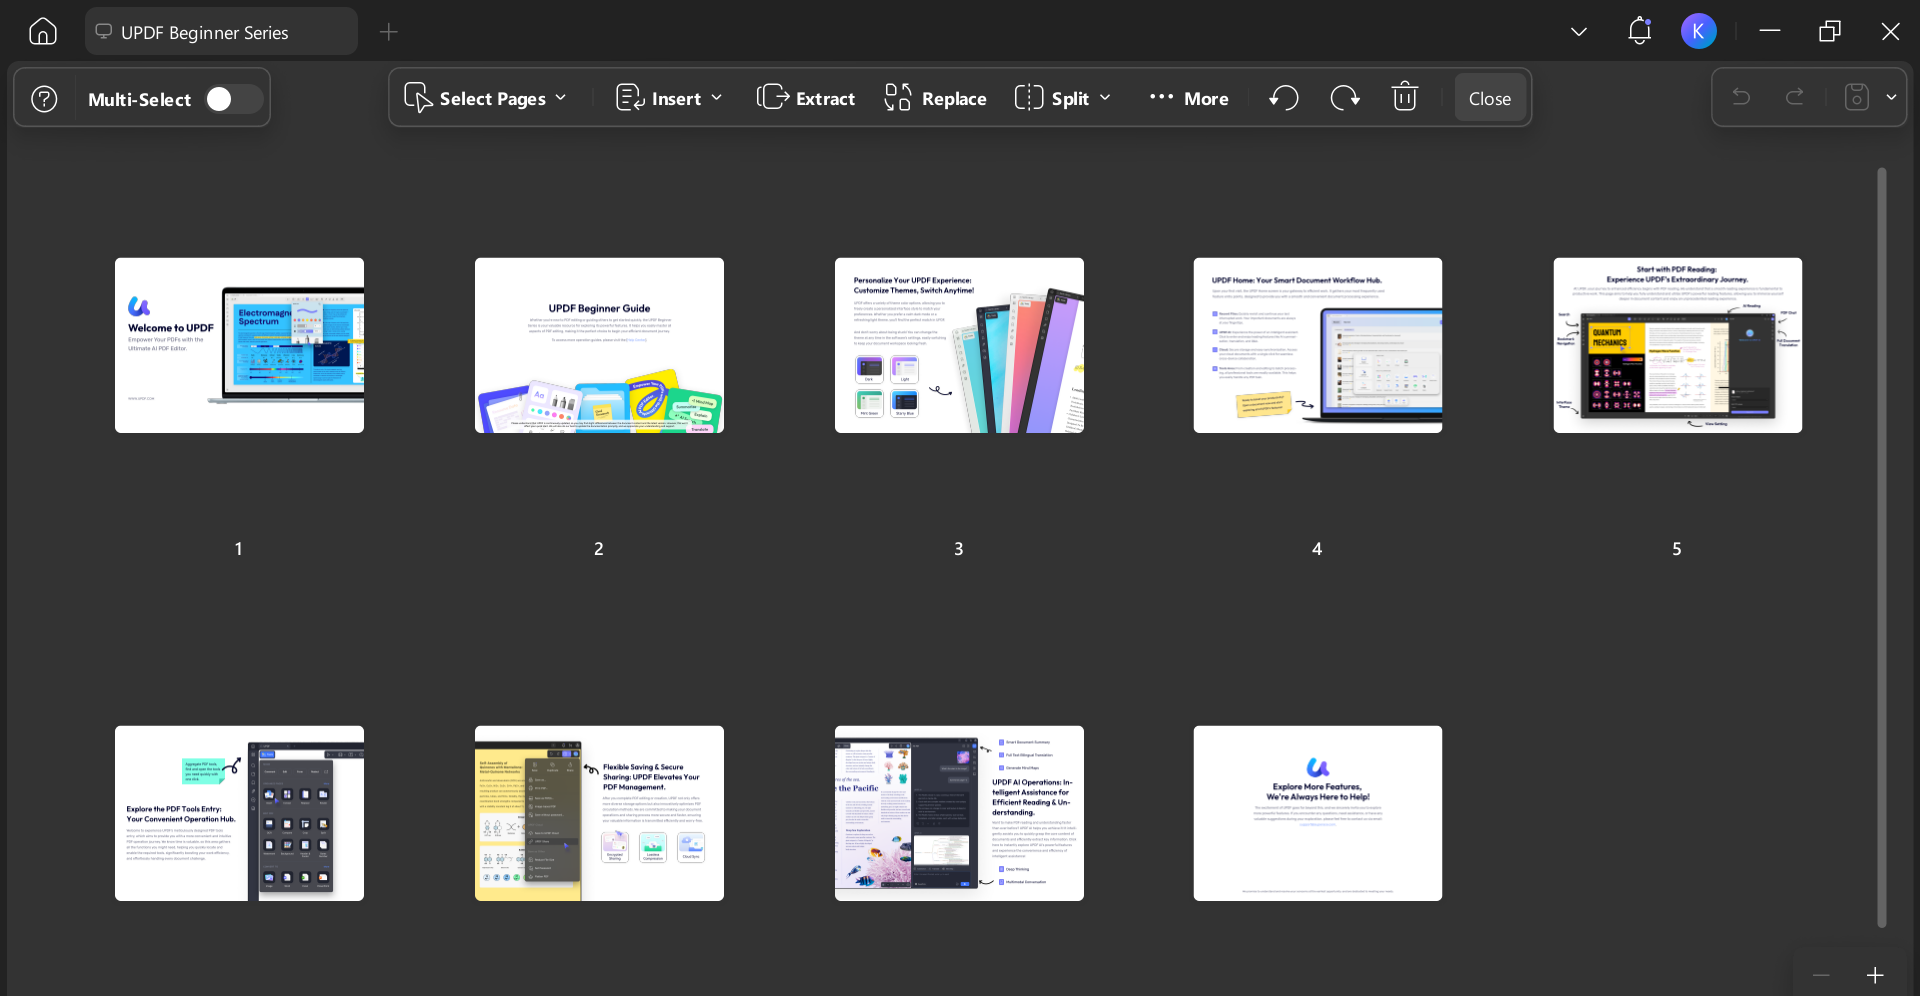
Task: Open notifications via the bell icon
Action: click(1638, 31)
